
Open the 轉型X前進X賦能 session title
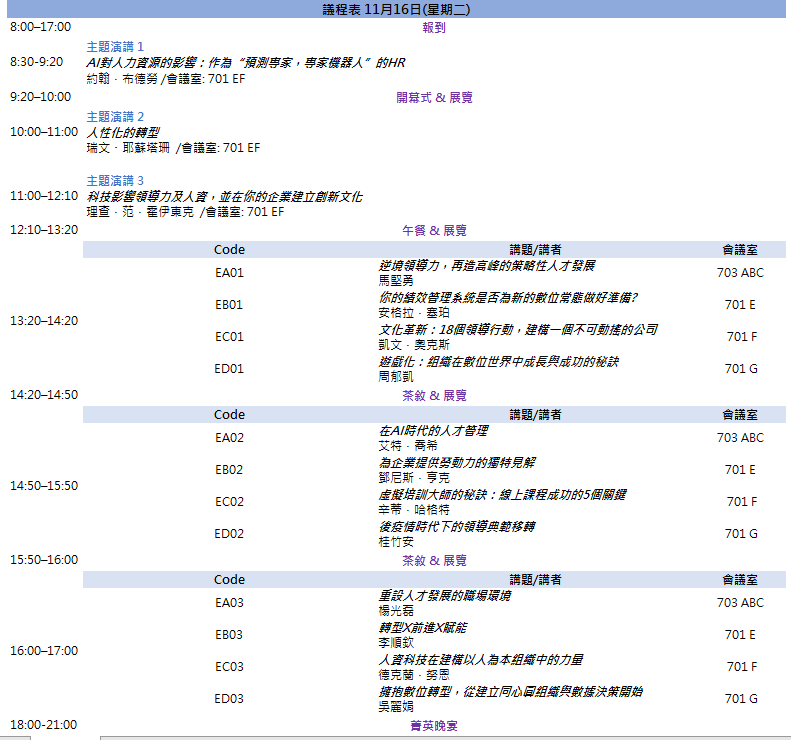pos(422,627)
